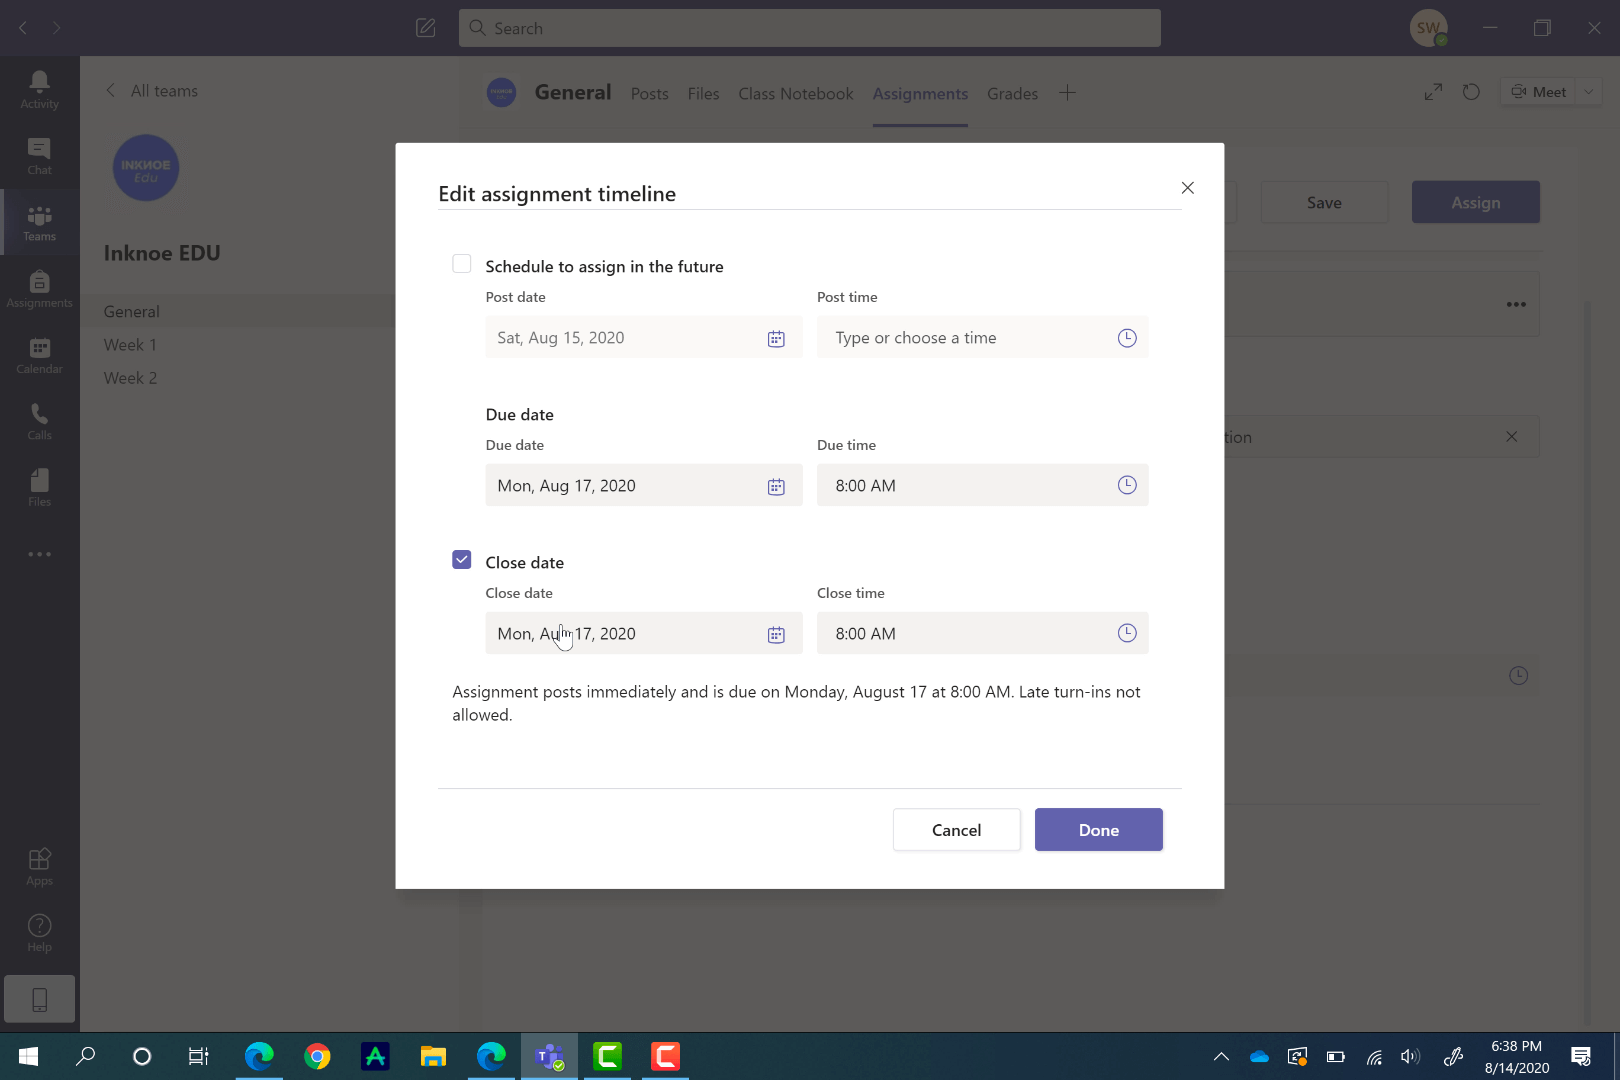Open the Calls sidebar icon
Screen dimensions: 1620x1080
pos(39,420)
